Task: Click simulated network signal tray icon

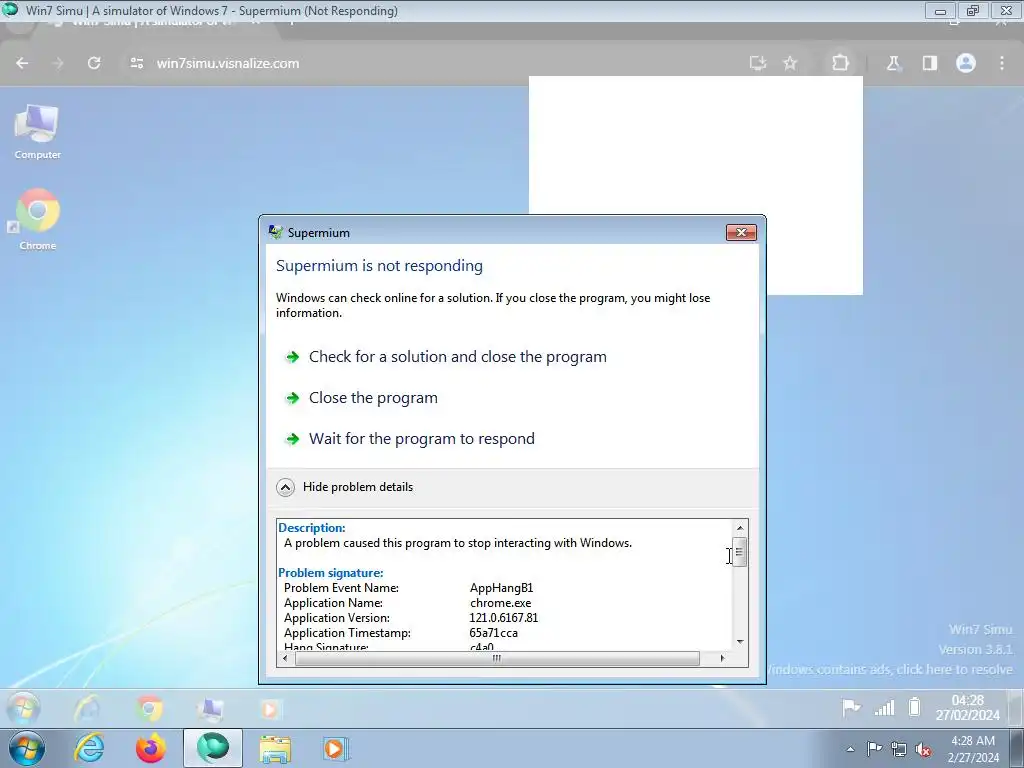Action: (884, 707)
